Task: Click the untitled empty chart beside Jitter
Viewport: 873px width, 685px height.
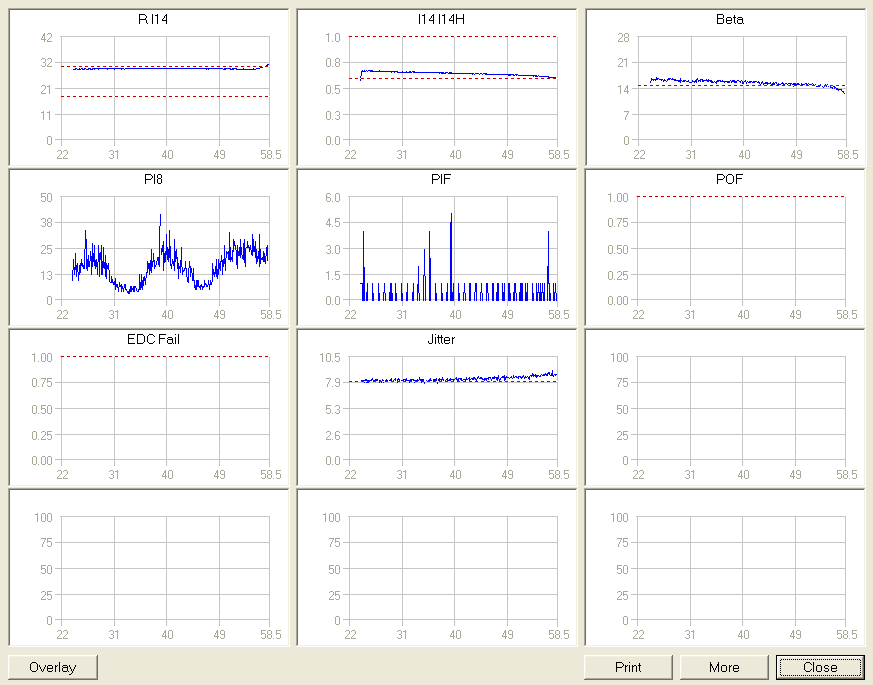Action: pos(742,408)
